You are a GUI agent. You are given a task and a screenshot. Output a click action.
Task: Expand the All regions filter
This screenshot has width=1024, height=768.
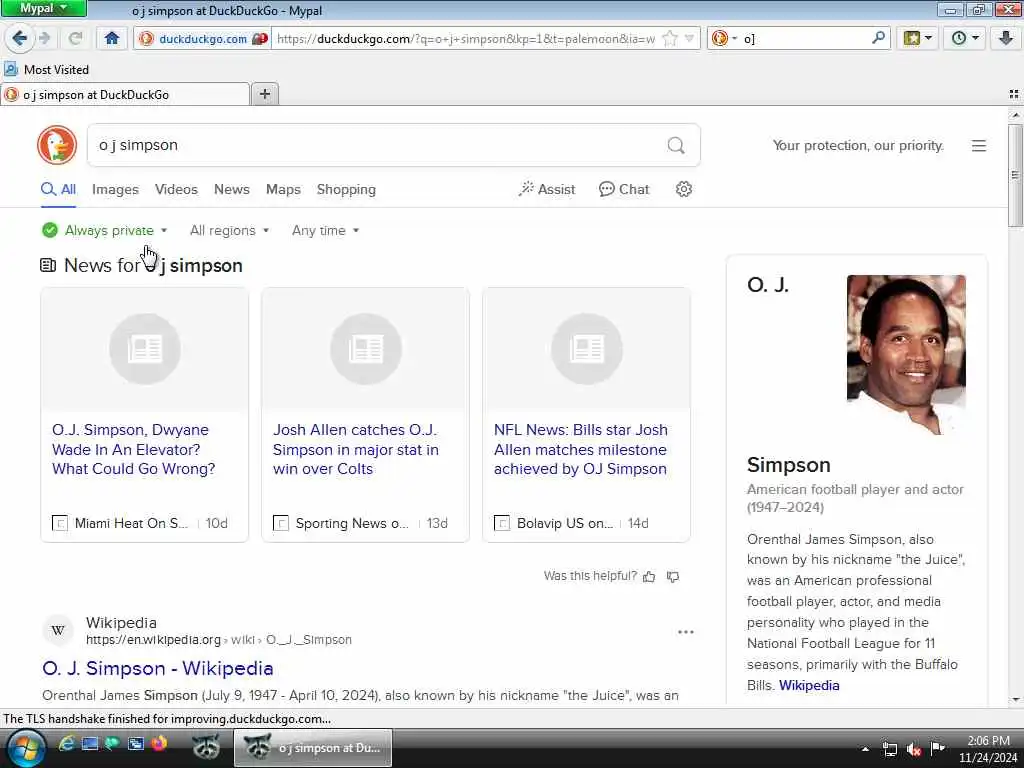point(229,231)
